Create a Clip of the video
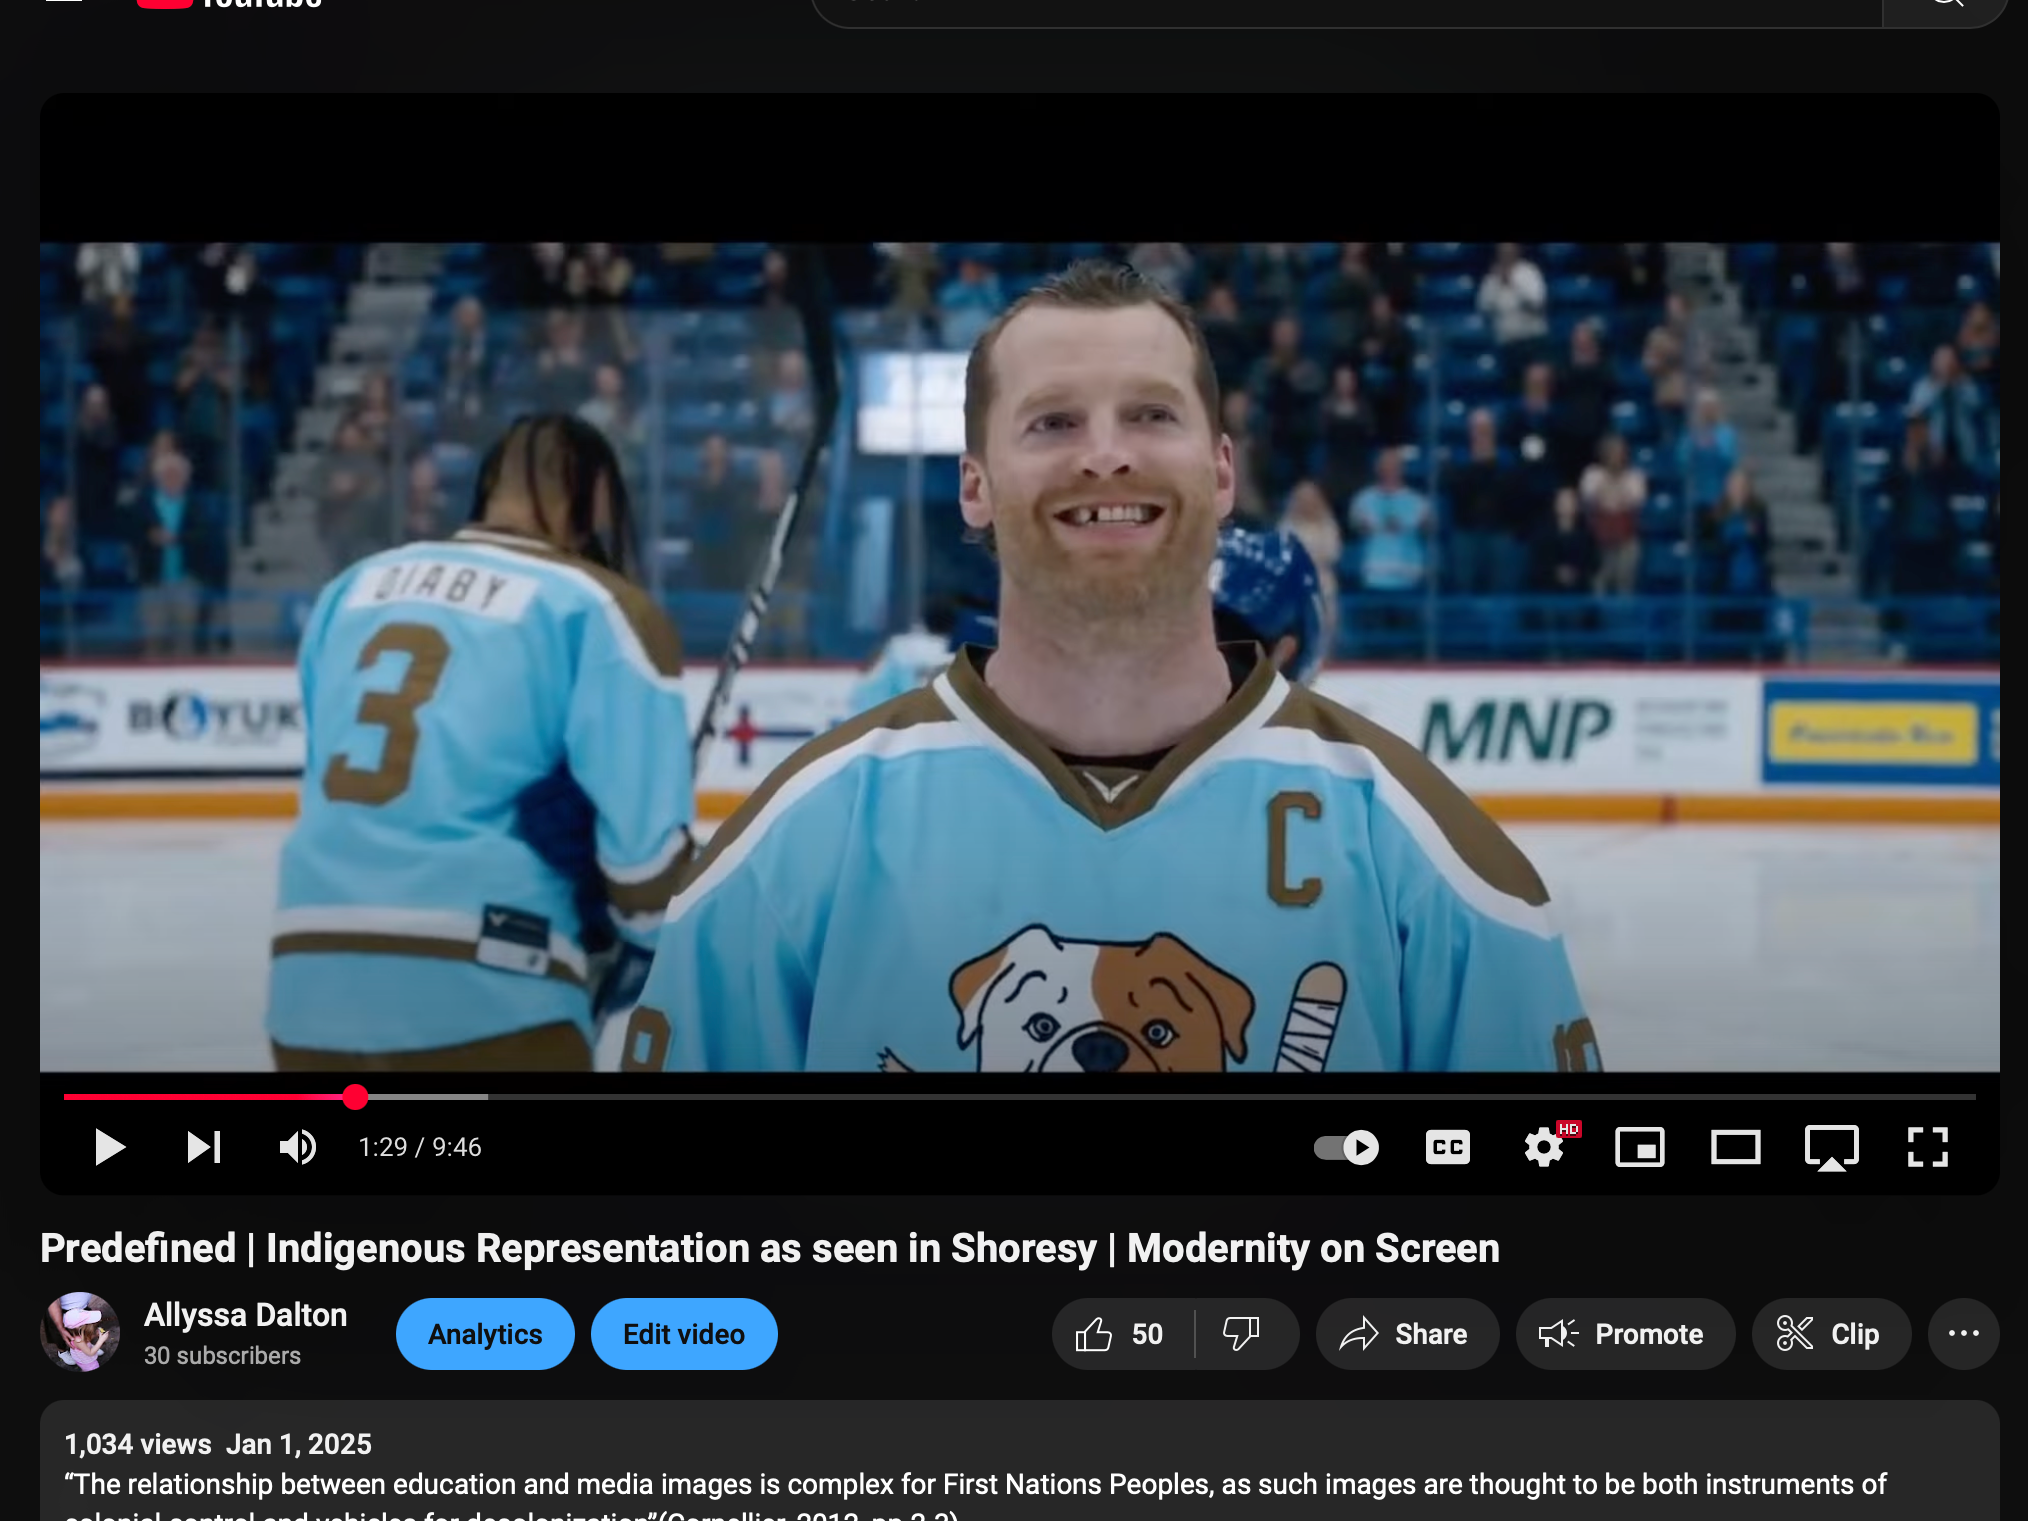The height and width of the screenshot is (1521, 2028). [x=1829, y=1334]
